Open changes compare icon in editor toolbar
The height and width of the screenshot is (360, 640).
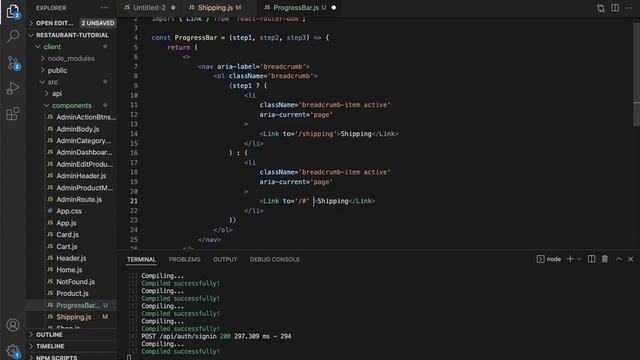[x=601, y=8]
